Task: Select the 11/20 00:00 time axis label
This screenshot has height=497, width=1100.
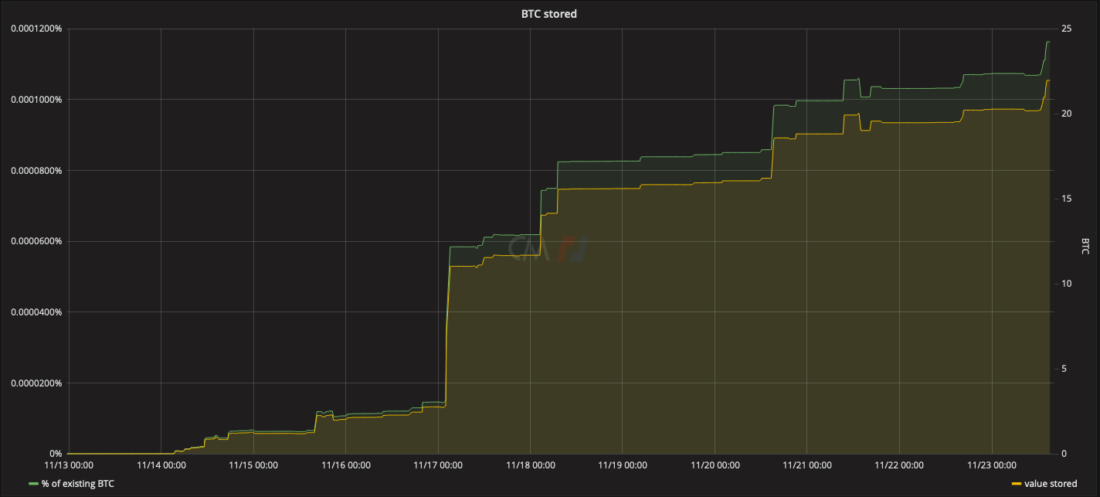Action: (x=714, y=465)
